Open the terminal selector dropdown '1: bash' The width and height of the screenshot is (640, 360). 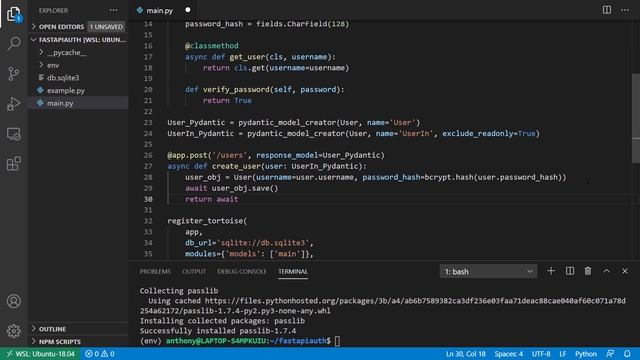(x=488, y=271)
